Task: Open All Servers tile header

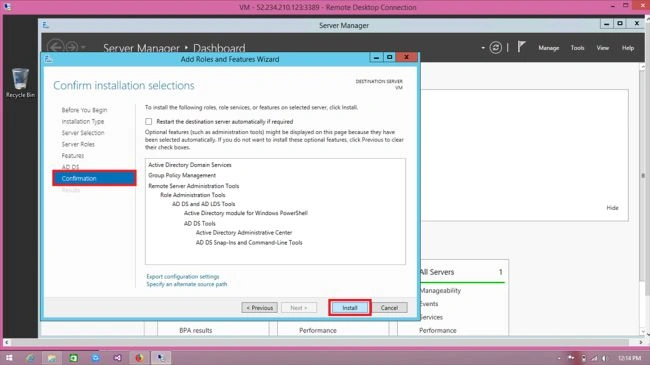Action: pos(437,272)
